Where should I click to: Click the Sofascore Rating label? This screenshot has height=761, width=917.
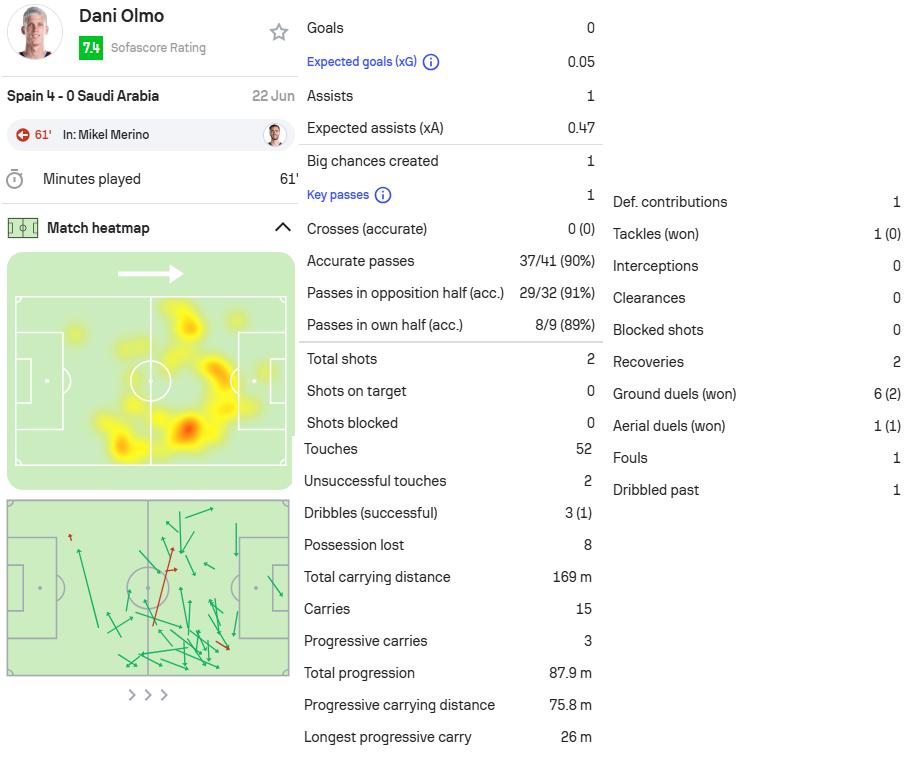(x=158, y=48)
